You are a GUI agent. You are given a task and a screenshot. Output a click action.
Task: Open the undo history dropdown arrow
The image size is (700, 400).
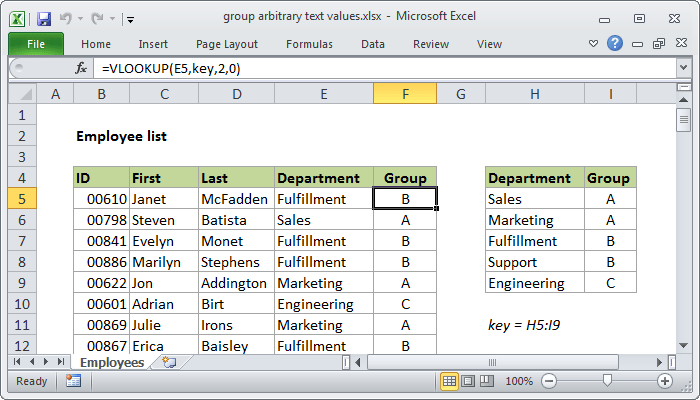click(x=80, y=19)
